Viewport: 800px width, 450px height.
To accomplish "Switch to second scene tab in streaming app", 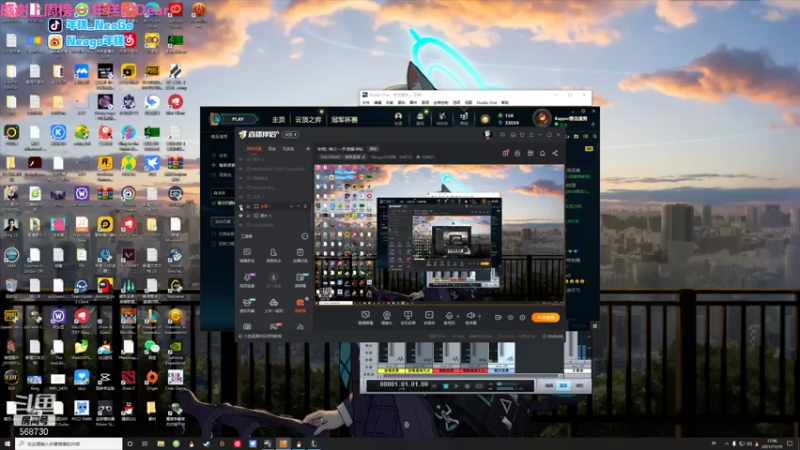I will (x=272, y=149).
